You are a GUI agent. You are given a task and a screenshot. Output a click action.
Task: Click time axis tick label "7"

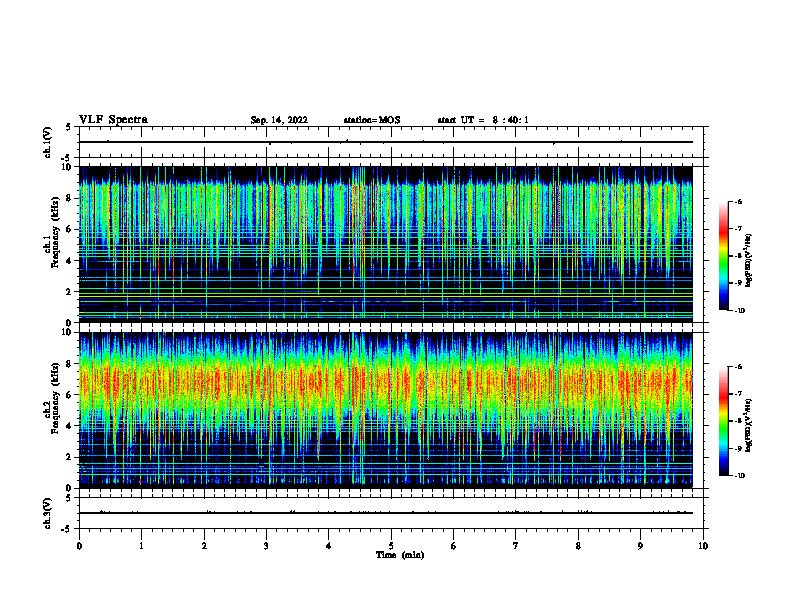point(516,546)
